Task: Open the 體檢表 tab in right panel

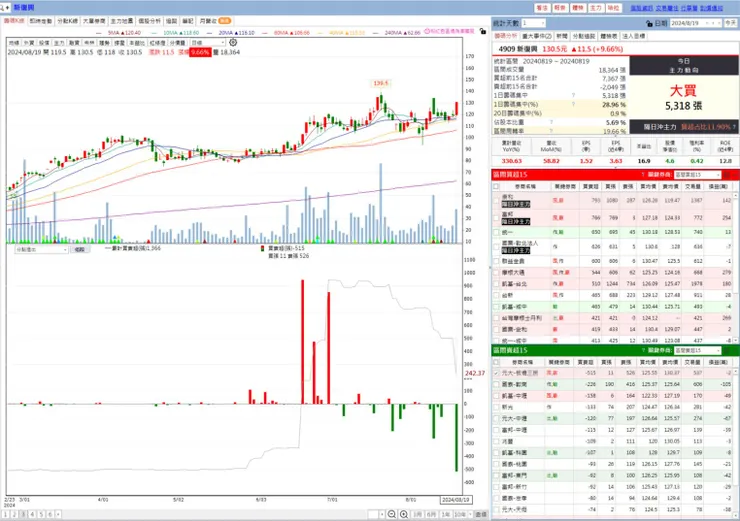Action: (609, 36)
